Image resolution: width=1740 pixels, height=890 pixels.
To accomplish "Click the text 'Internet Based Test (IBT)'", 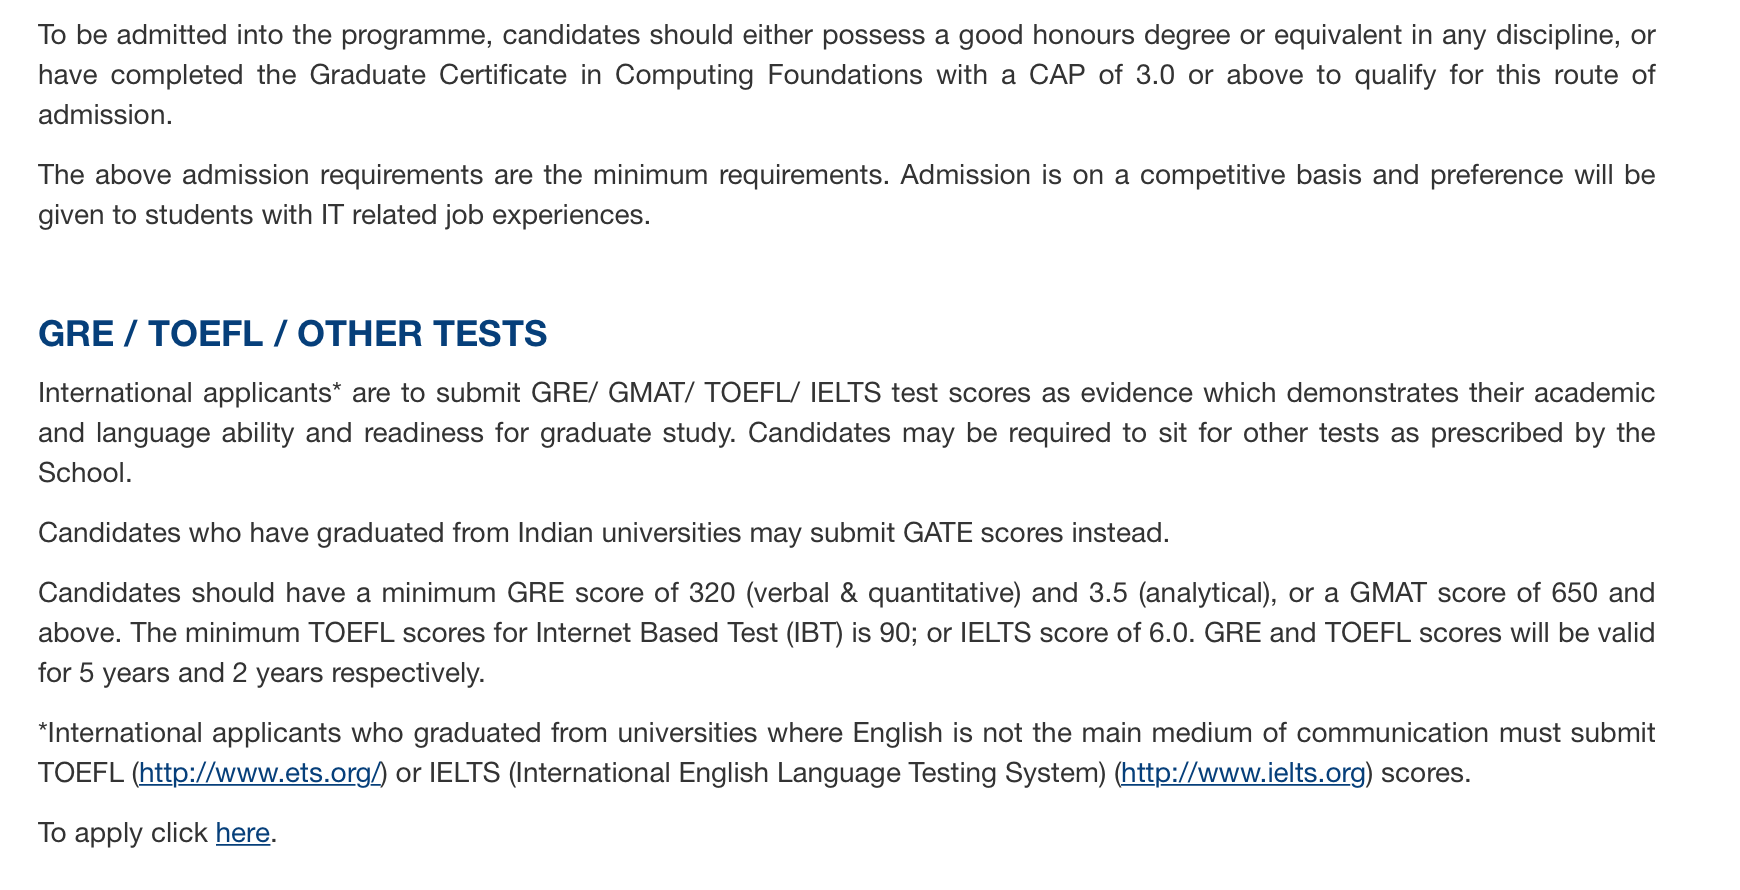I will [x=690, y=633].
